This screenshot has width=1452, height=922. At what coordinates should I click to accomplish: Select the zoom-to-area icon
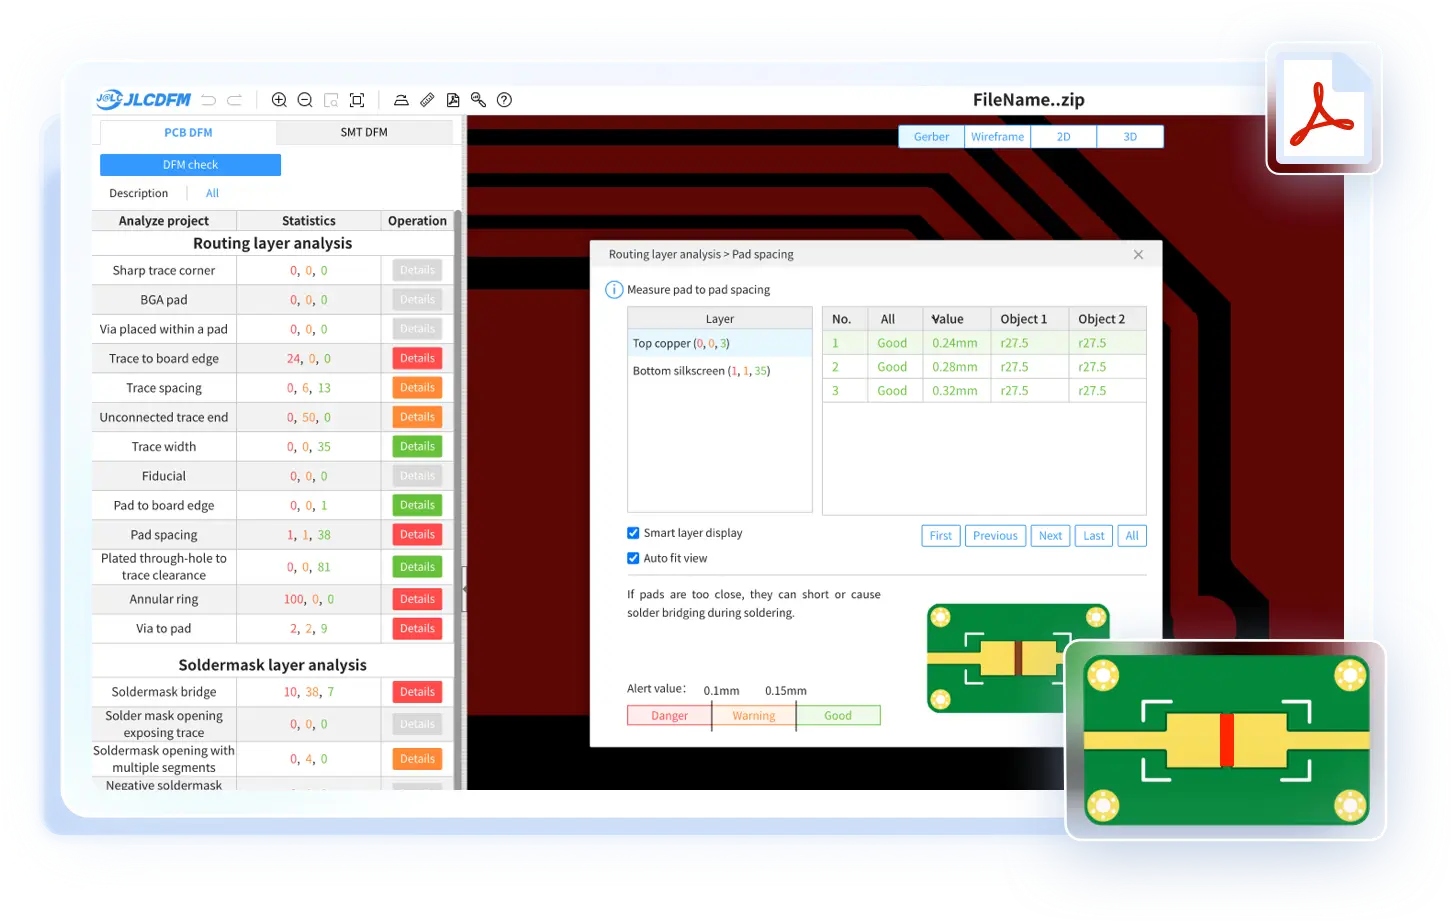(x=331, y=100)
